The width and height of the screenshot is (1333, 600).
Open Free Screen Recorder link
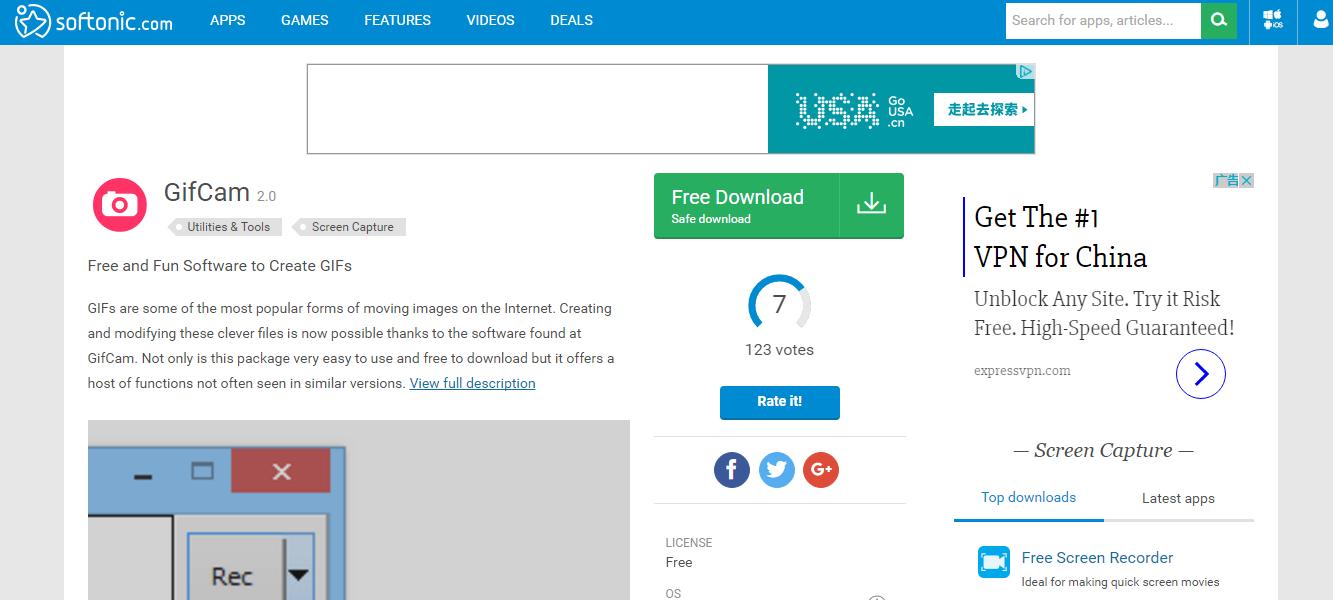point(1097,558)
